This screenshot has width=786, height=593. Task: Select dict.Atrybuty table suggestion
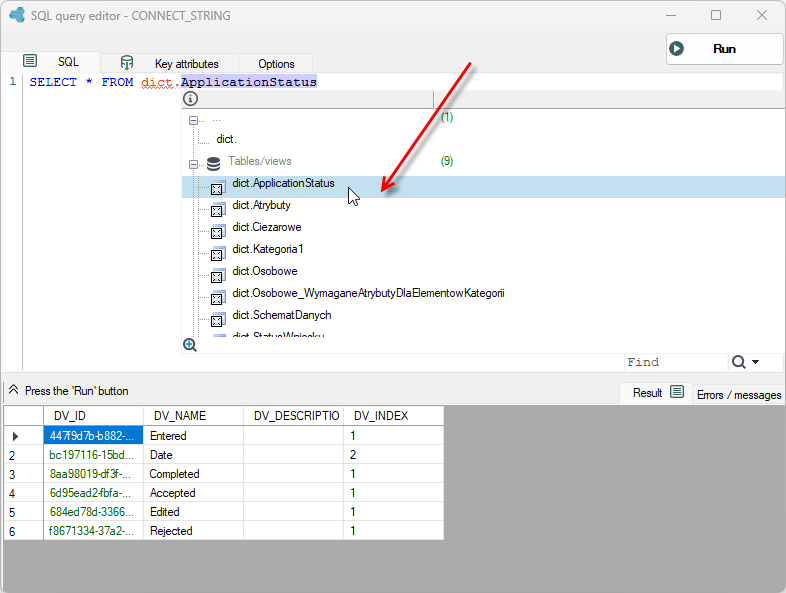coord(261,205)
